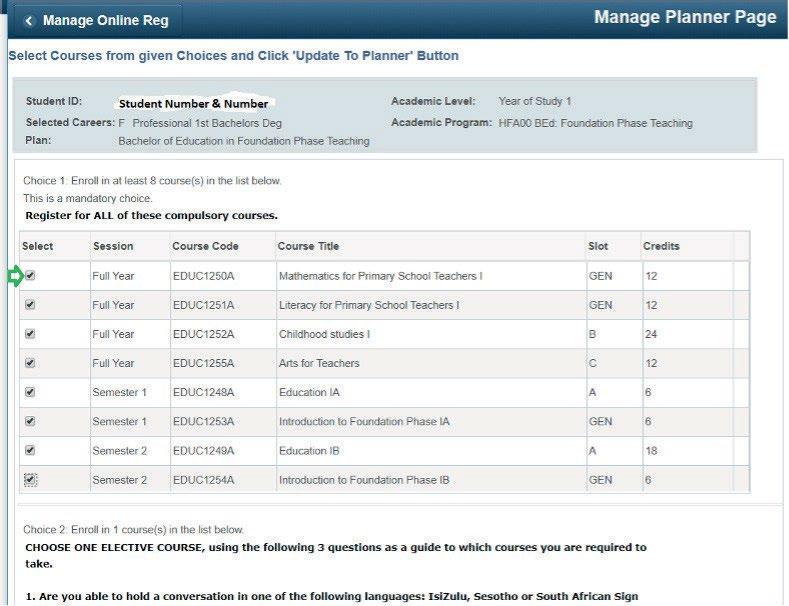Click the Credits column header
Image resolution: width=789 pixels, height=606 pixels.
tap(661, 246)
